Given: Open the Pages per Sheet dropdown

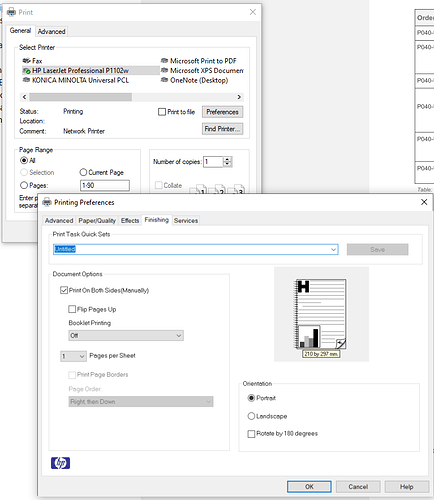Looking at the screenshot, I should [73, 356].
